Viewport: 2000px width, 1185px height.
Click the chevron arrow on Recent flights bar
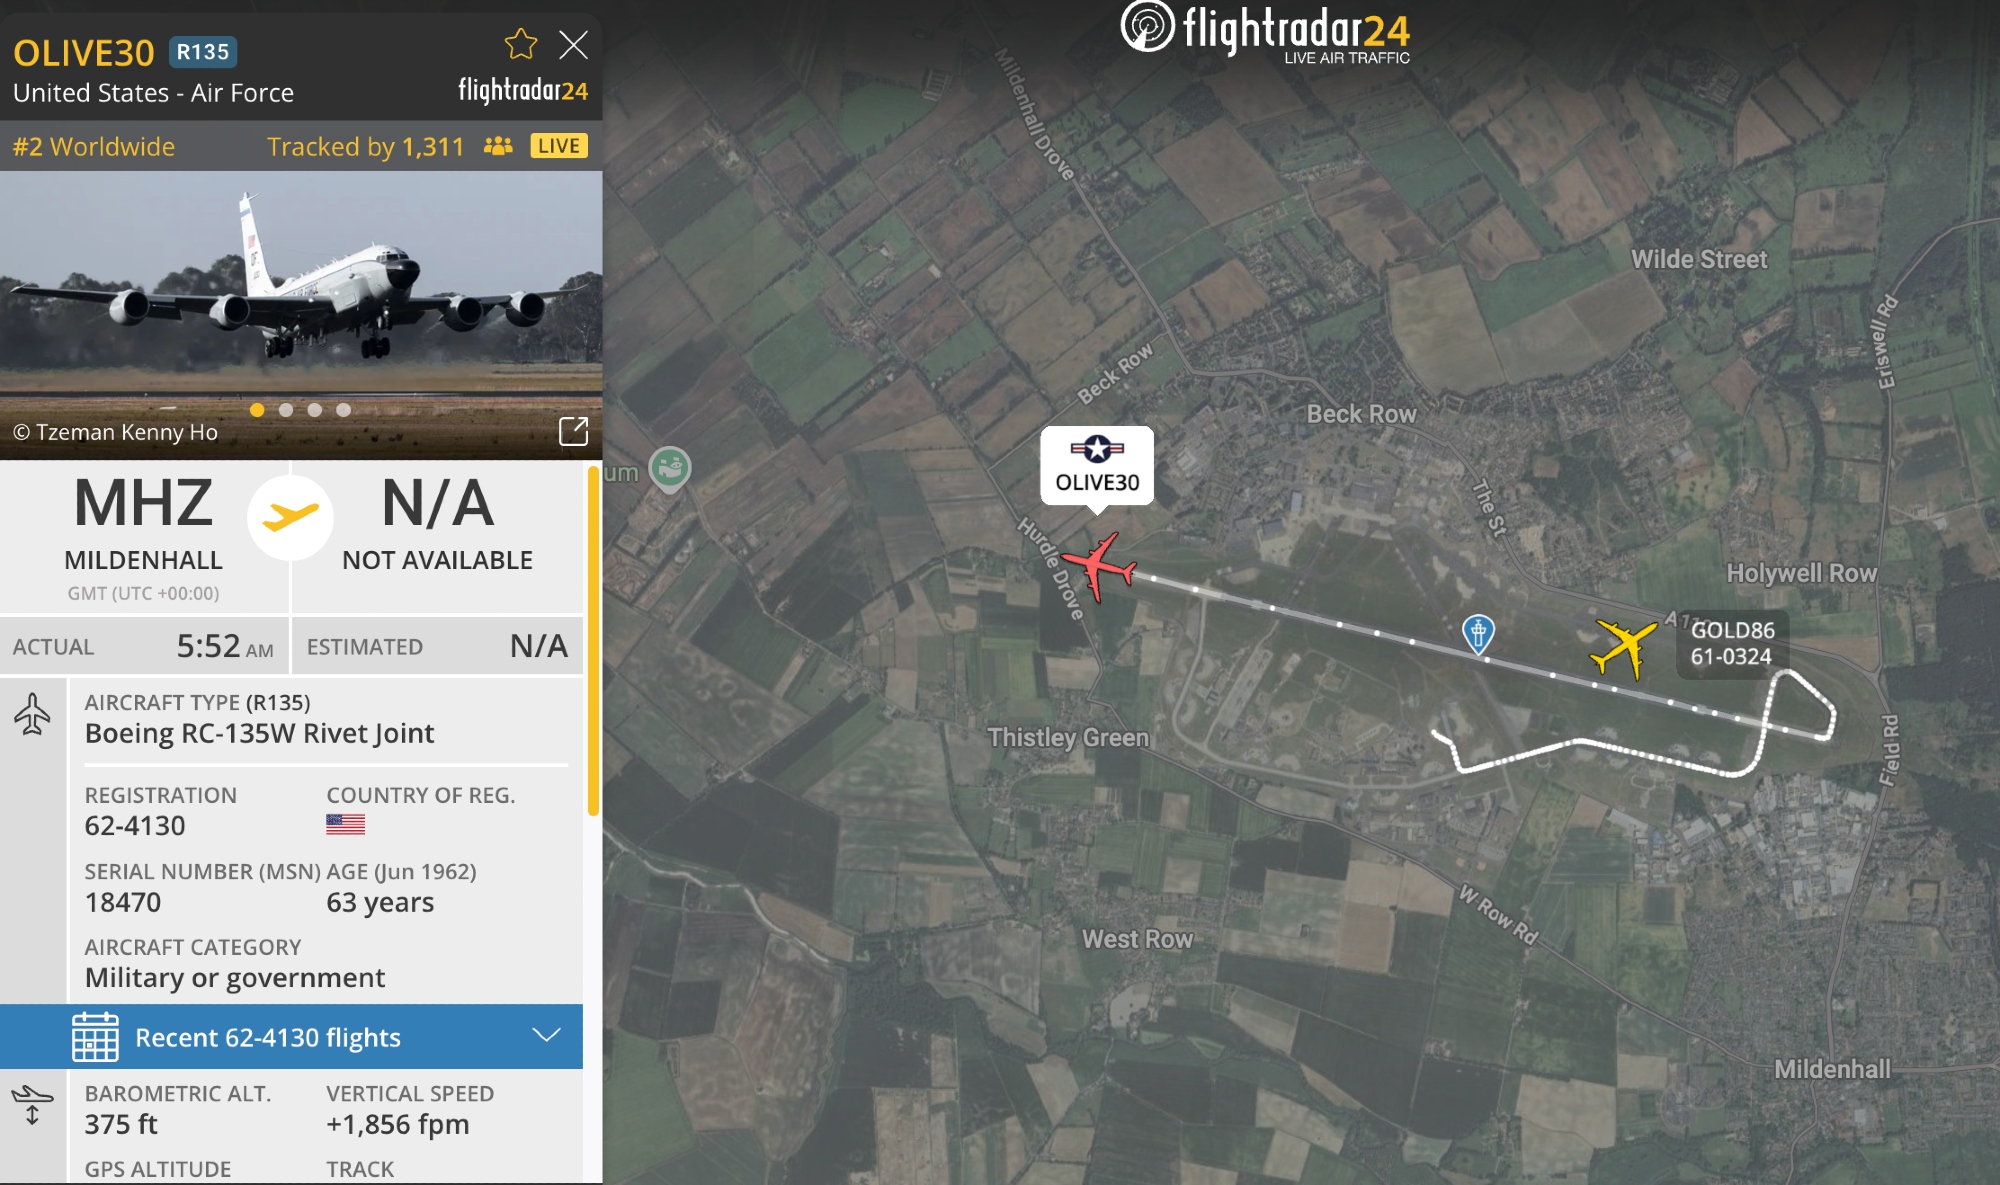pos(546,1035)
